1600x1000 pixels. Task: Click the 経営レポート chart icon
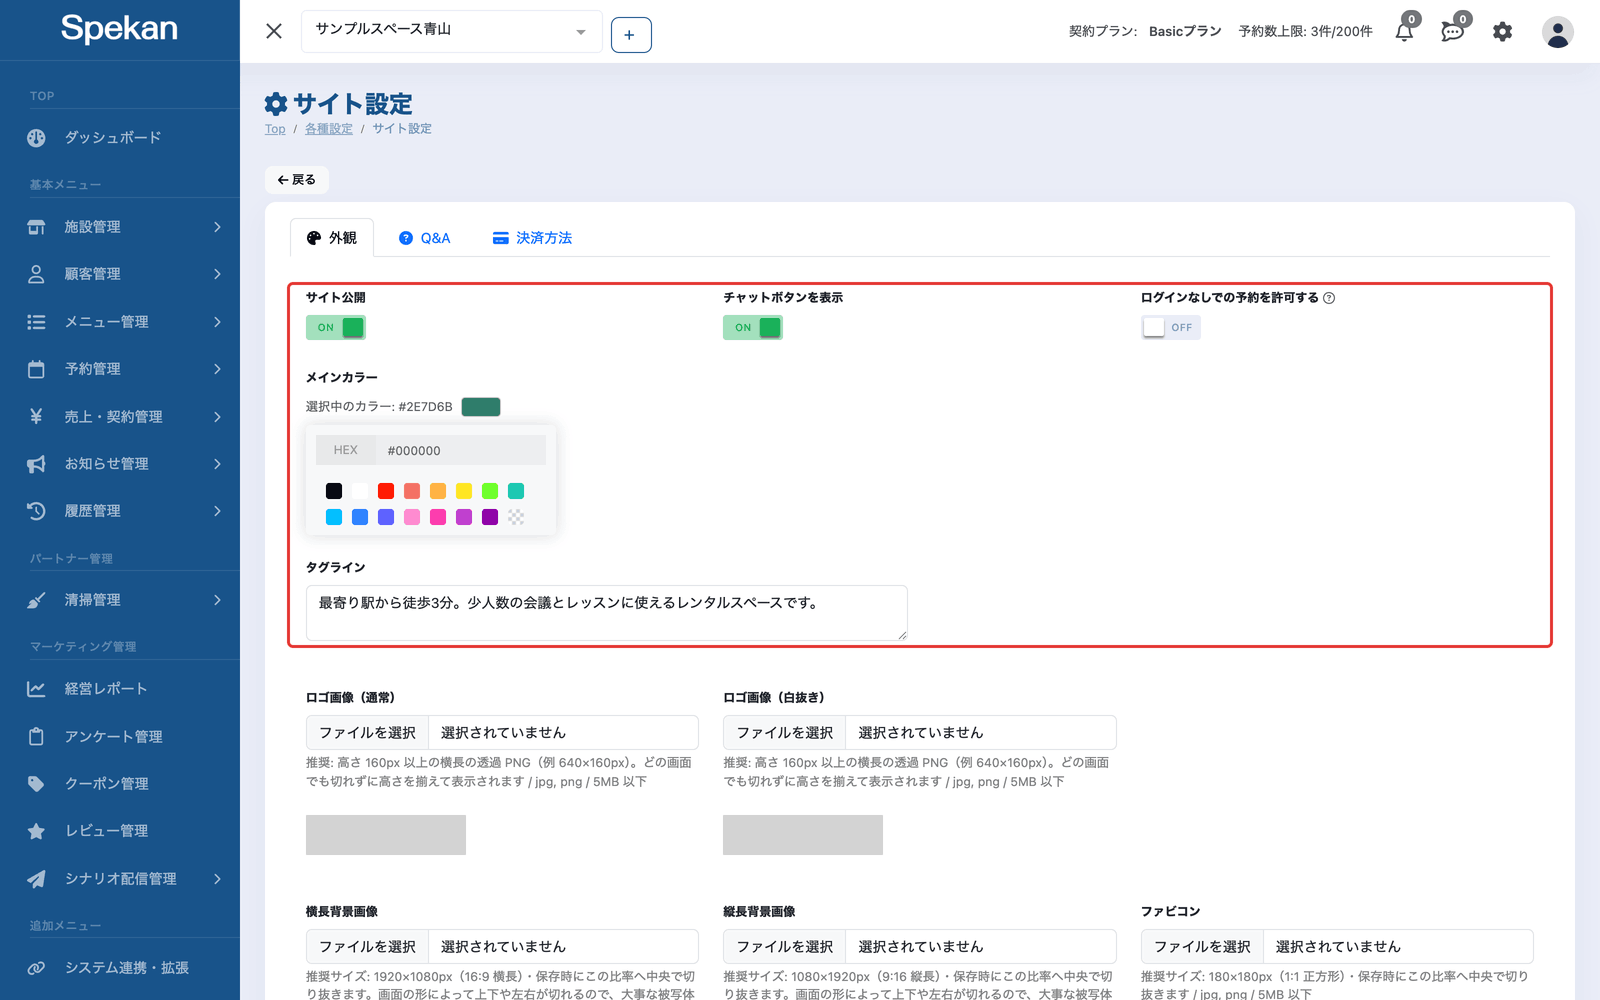[x=36, y=689]
